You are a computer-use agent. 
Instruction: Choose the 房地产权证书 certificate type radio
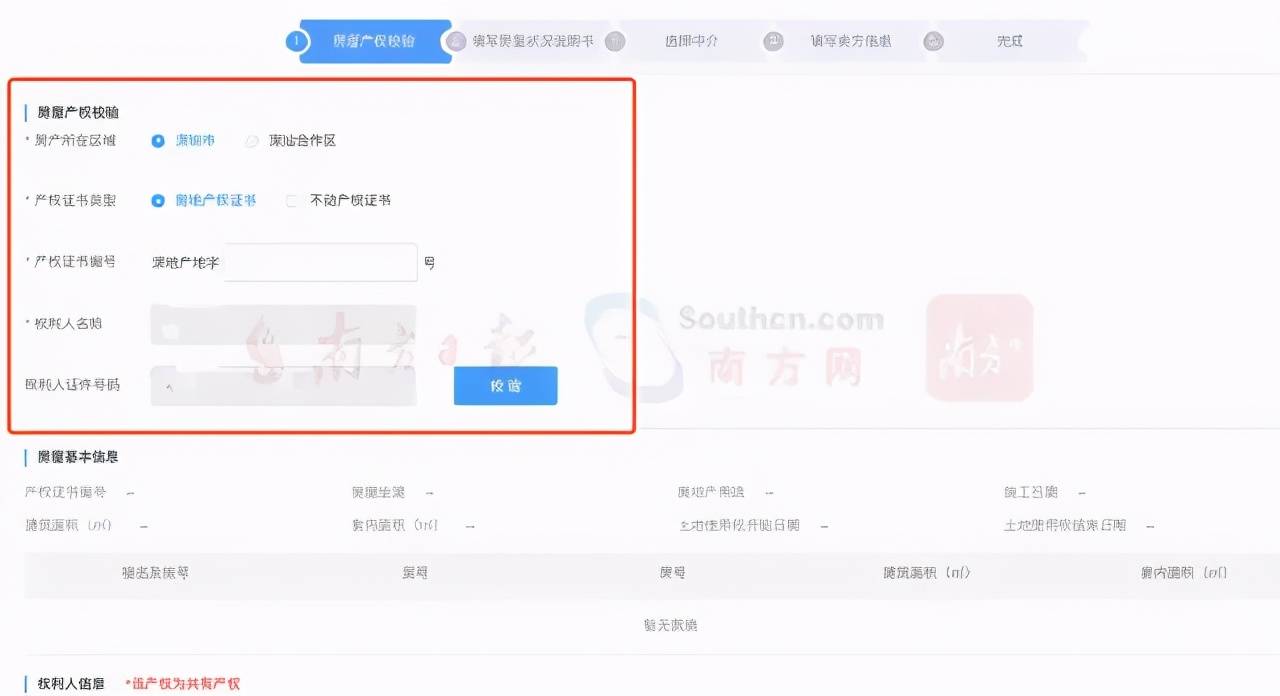(x=158, y=200)
